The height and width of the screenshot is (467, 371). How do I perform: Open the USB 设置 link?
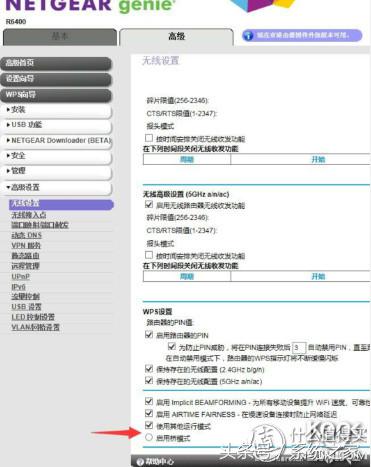(x=27, y=307)
